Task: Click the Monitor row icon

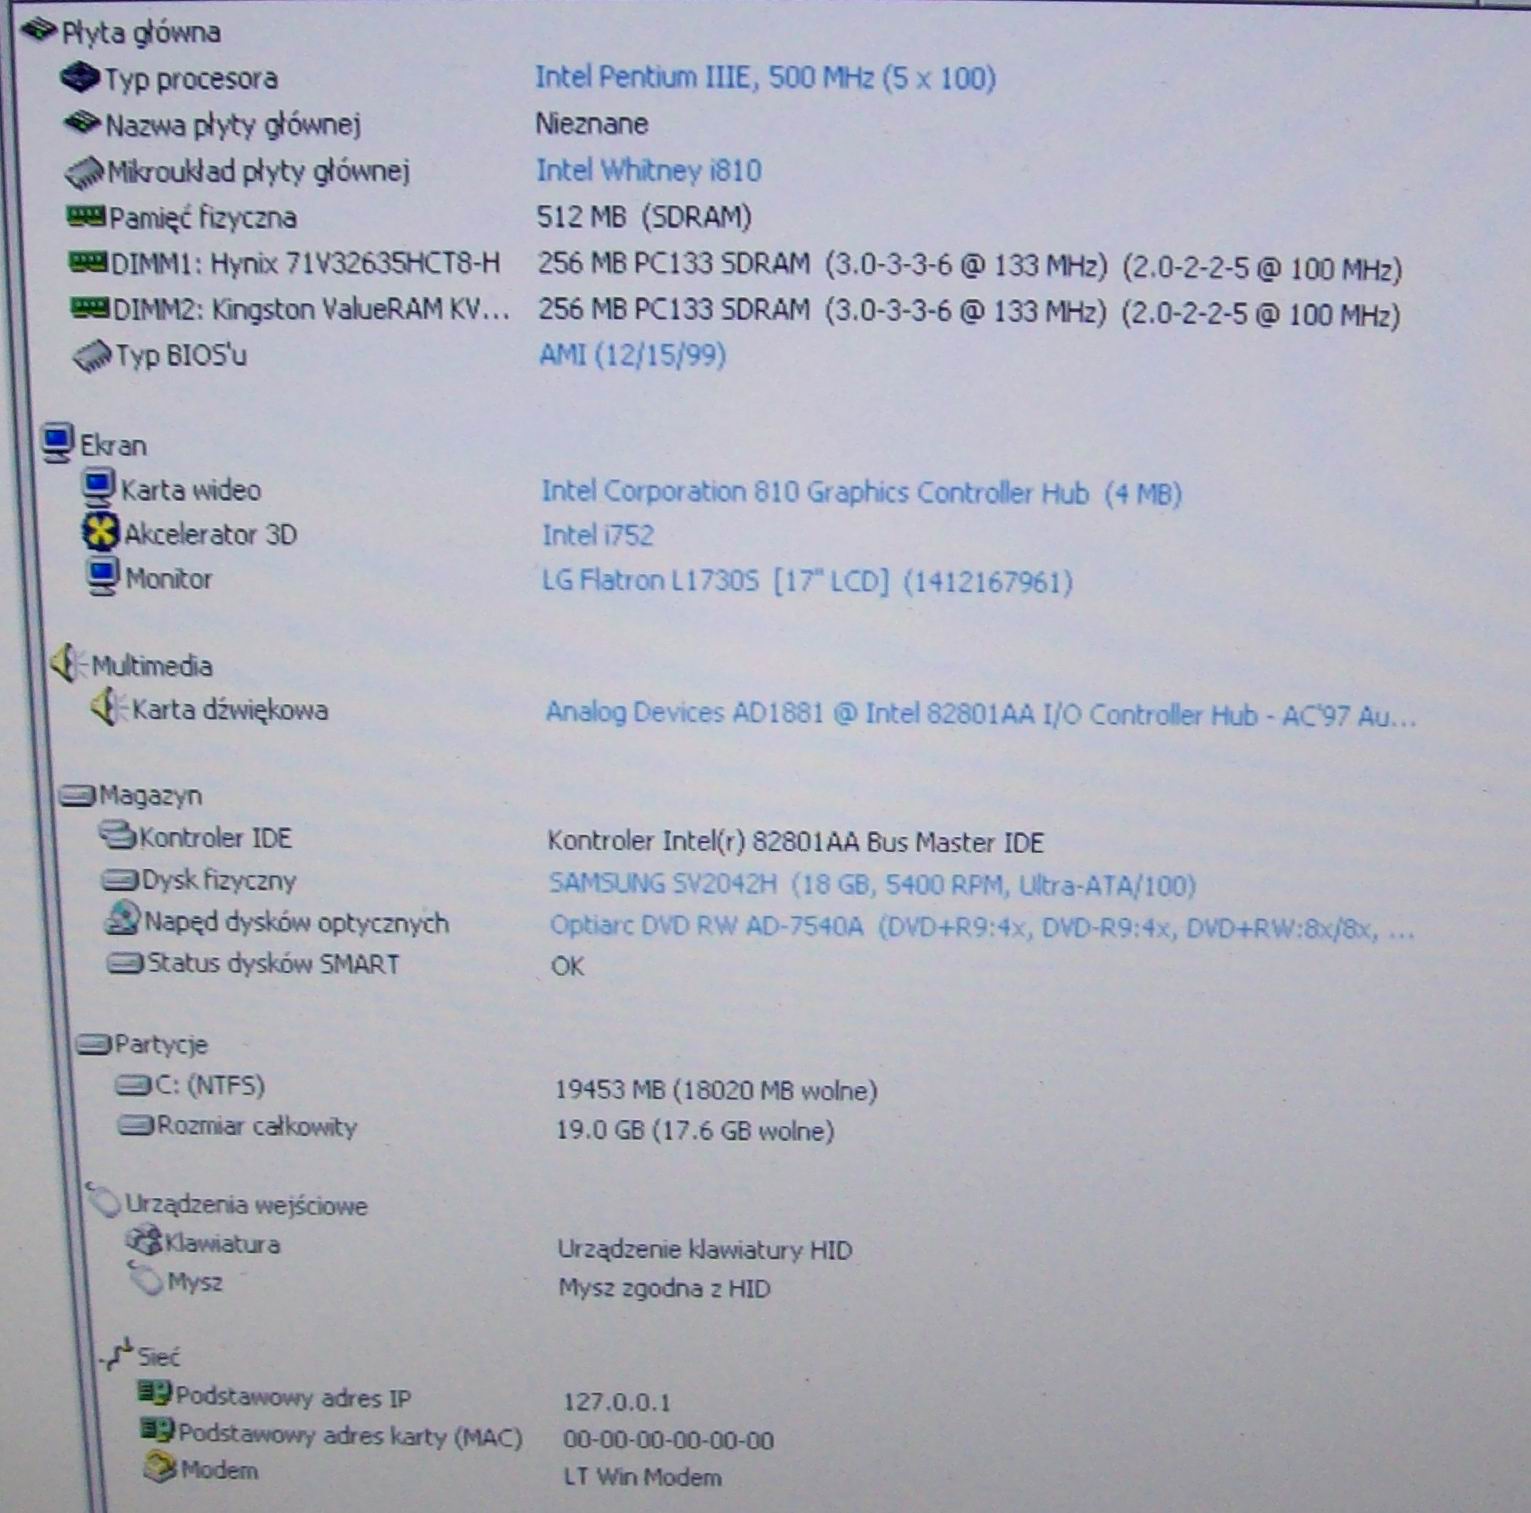Action: [x=102, y=577]
